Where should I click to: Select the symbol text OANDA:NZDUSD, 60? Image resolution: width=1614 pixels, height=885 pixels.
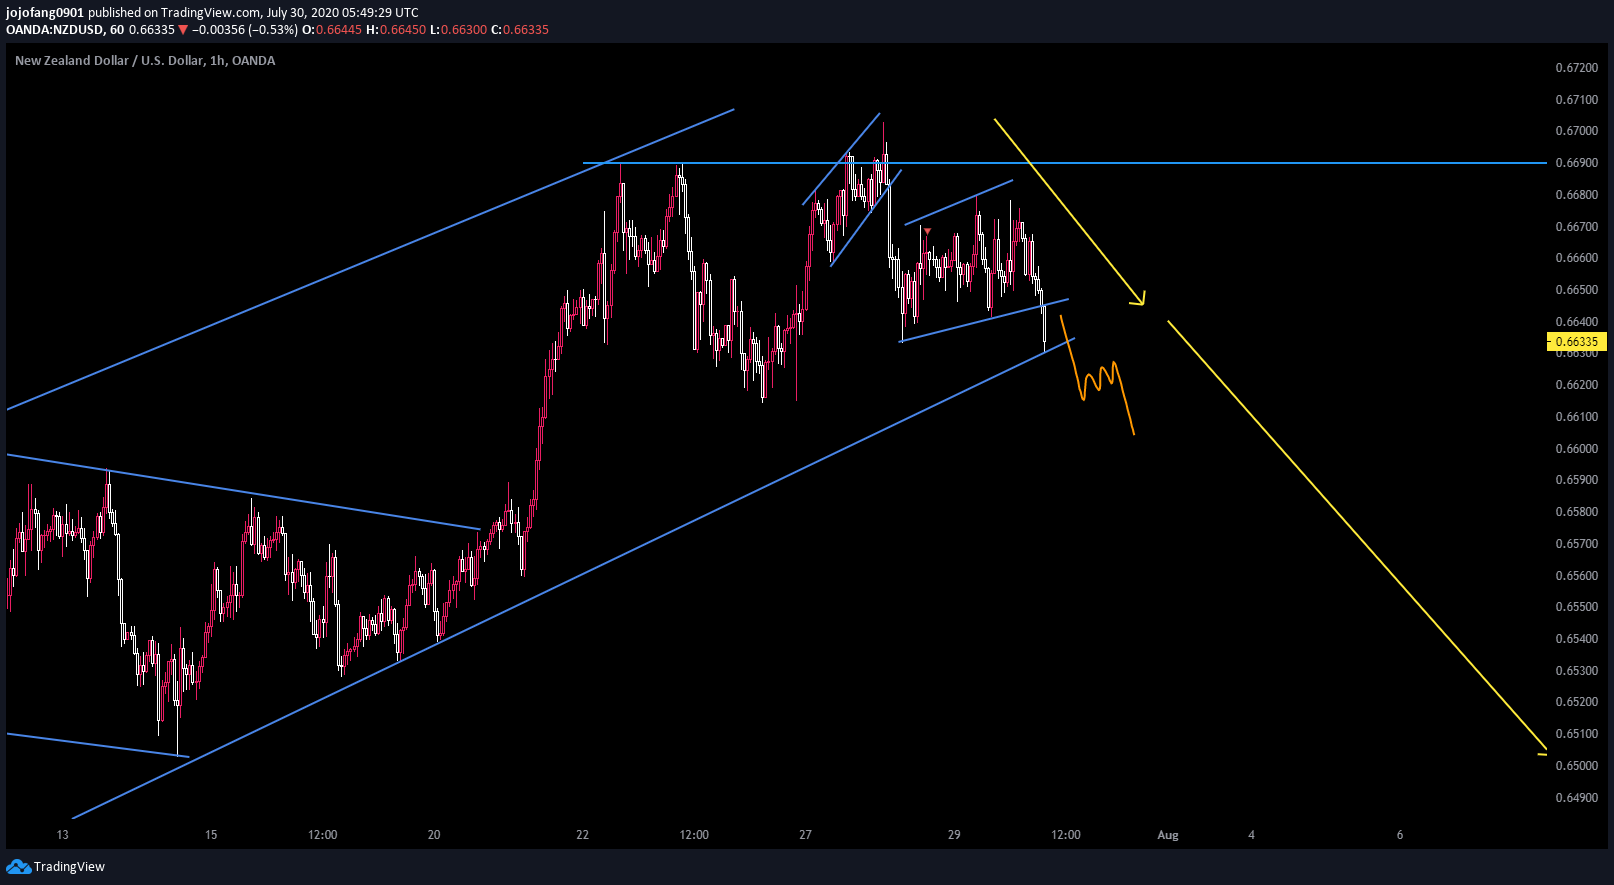(65, 30)
